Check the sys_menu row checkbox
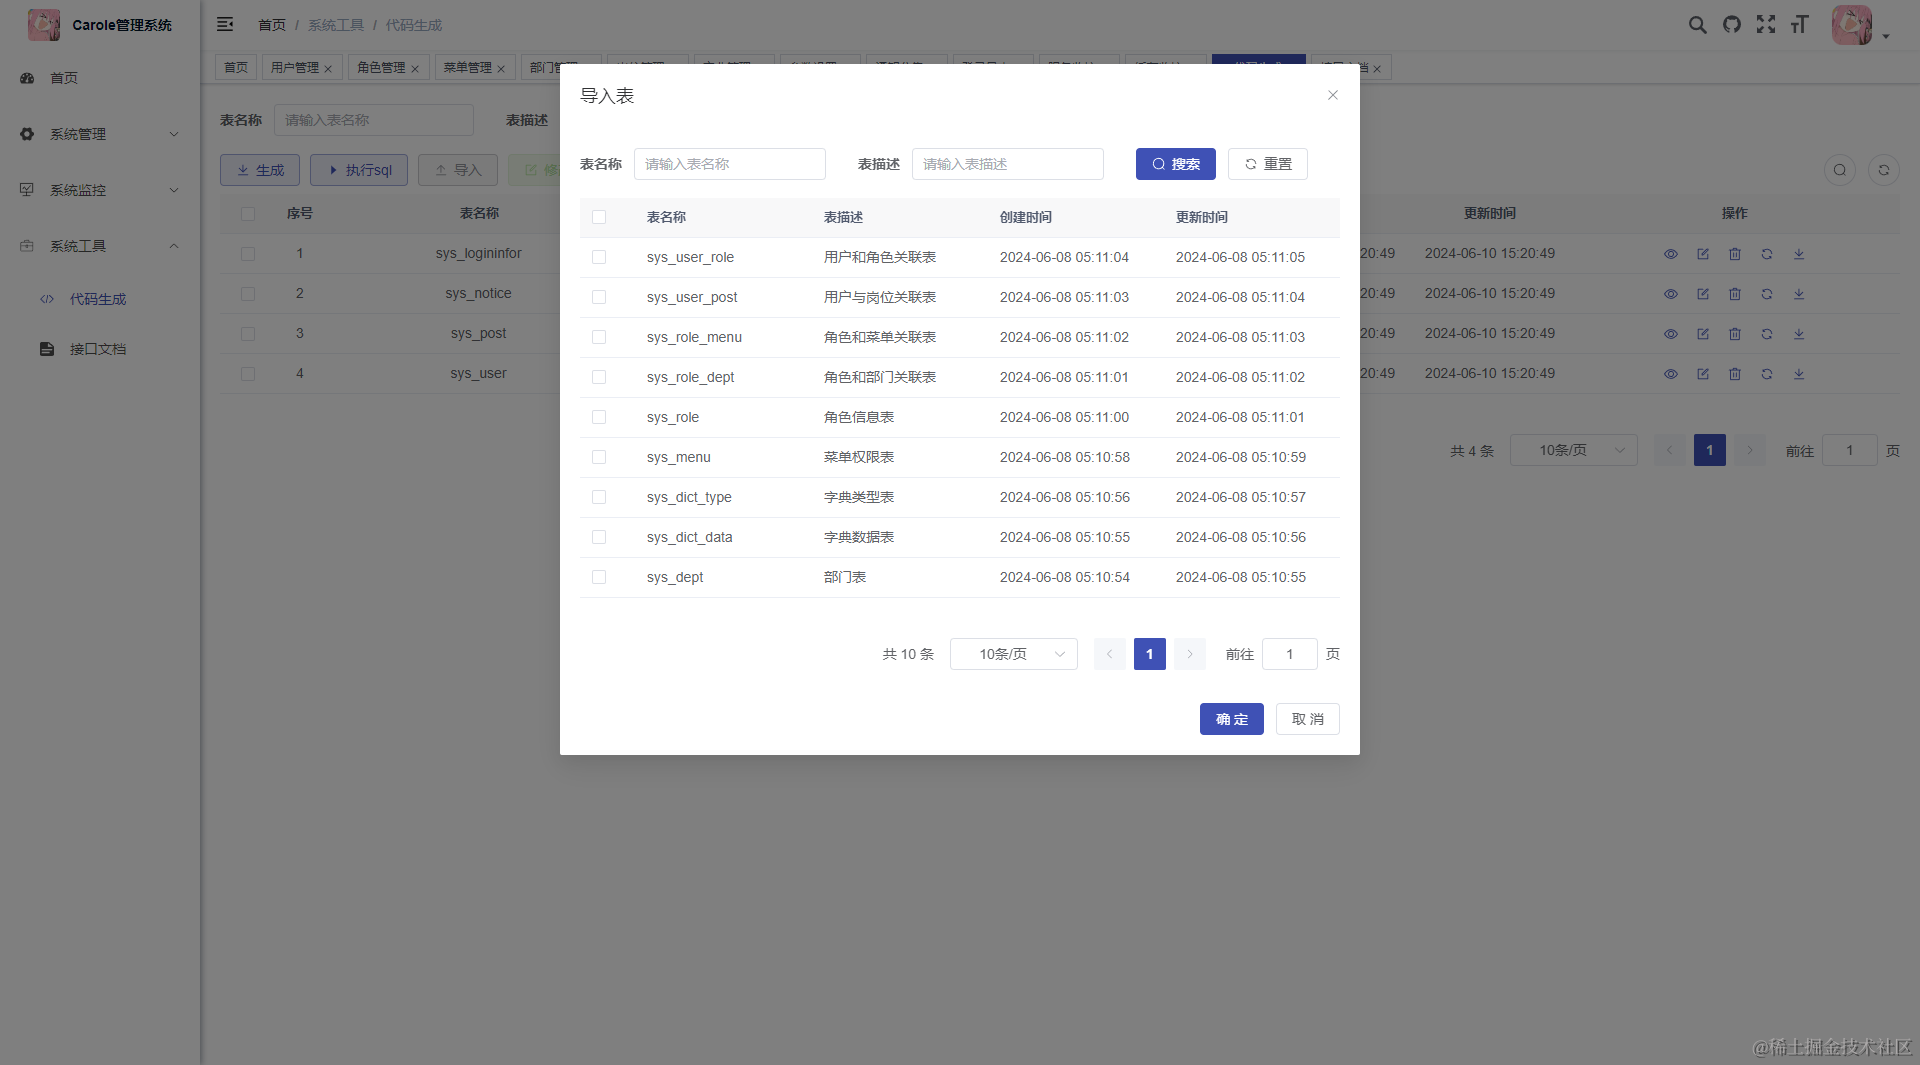Viewport: 1920px width, 1065px height. point(599,457)
